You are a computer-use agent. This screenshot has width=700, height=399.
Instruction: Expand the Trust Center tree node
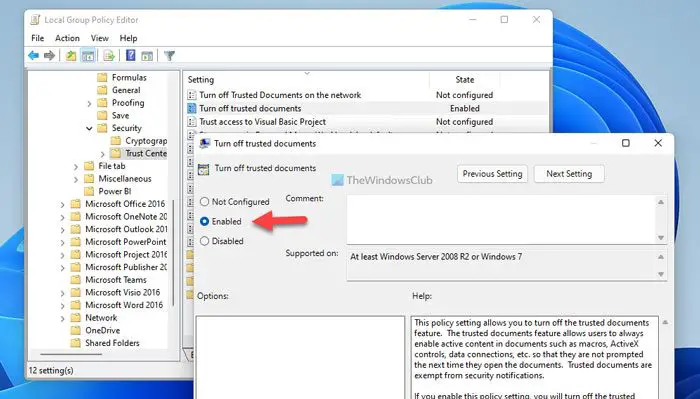coord(103,154)
